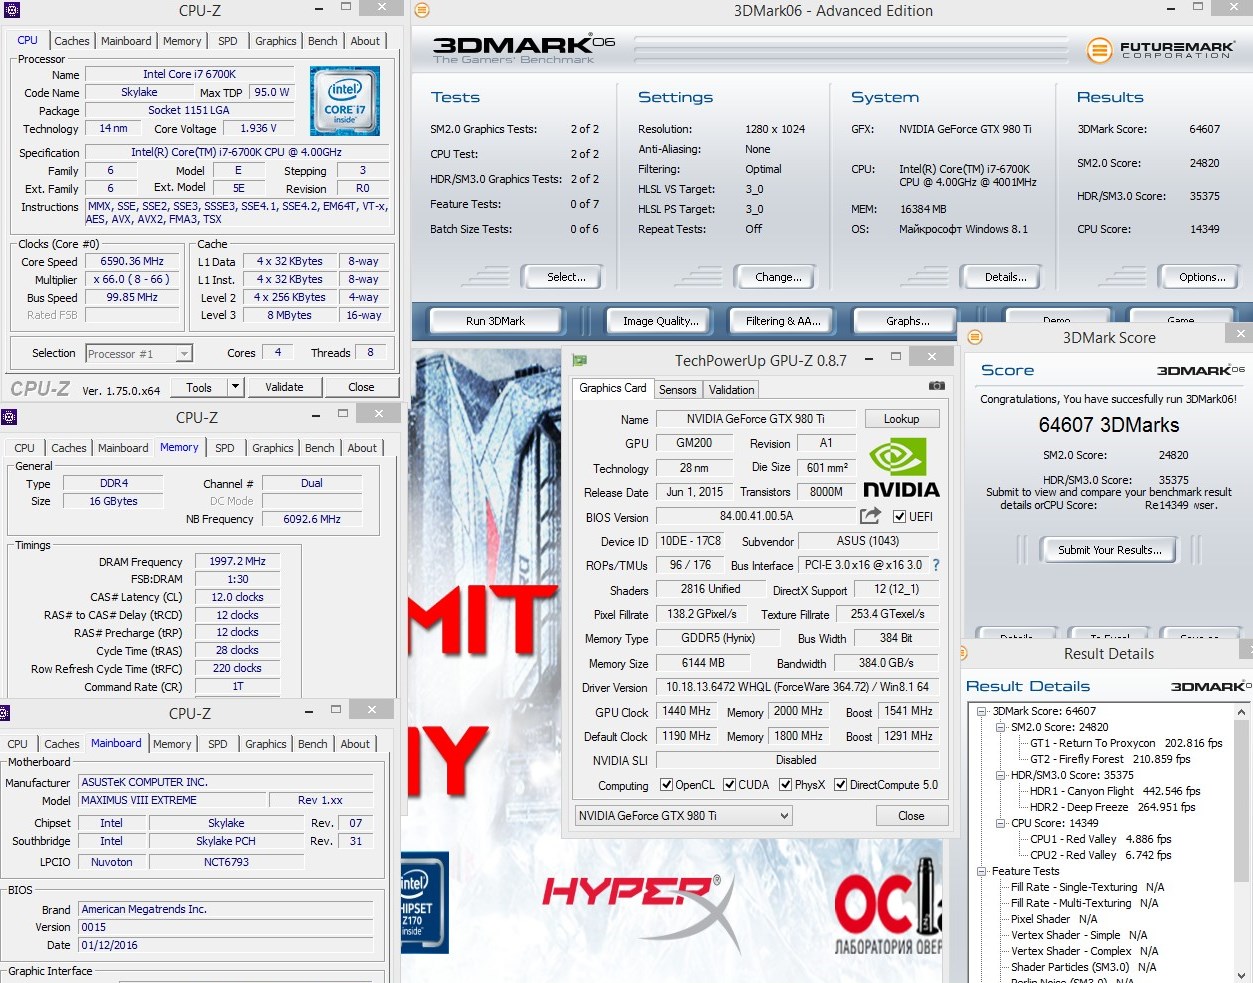Click Change... under Settings

(778, 277)
